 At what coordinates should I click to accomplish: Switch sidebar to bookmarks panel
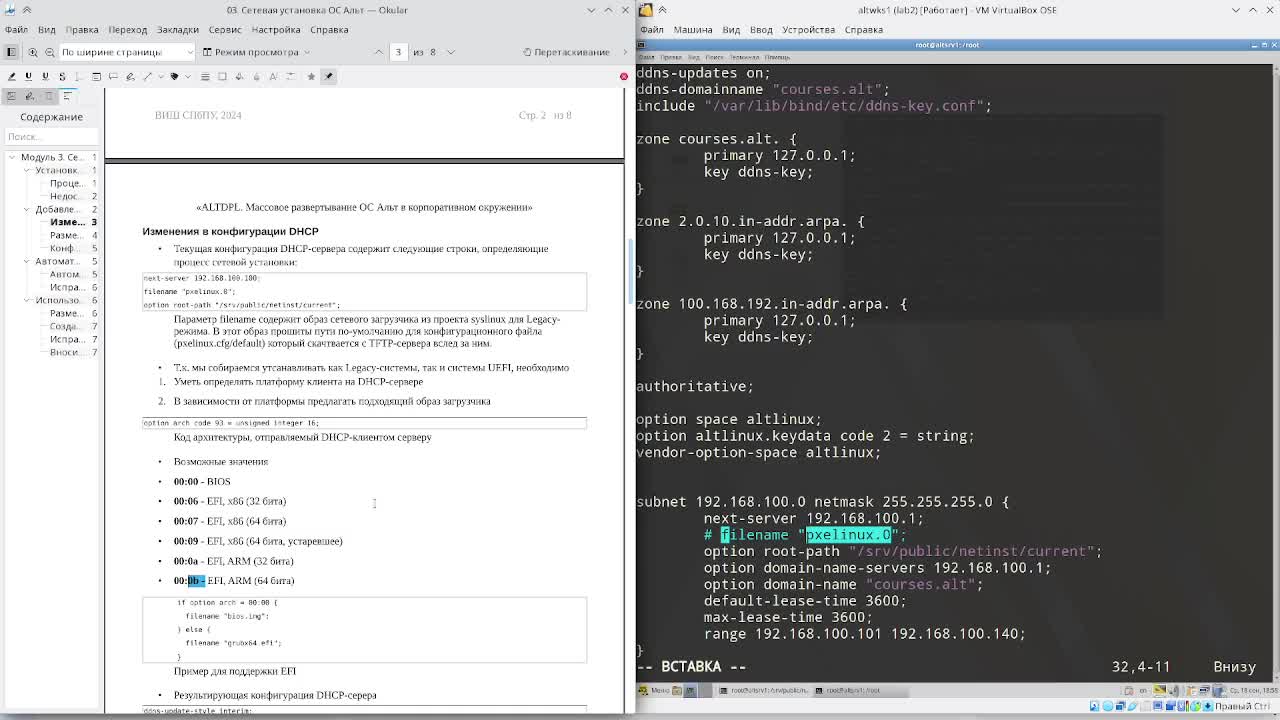[x=49, y=96]
